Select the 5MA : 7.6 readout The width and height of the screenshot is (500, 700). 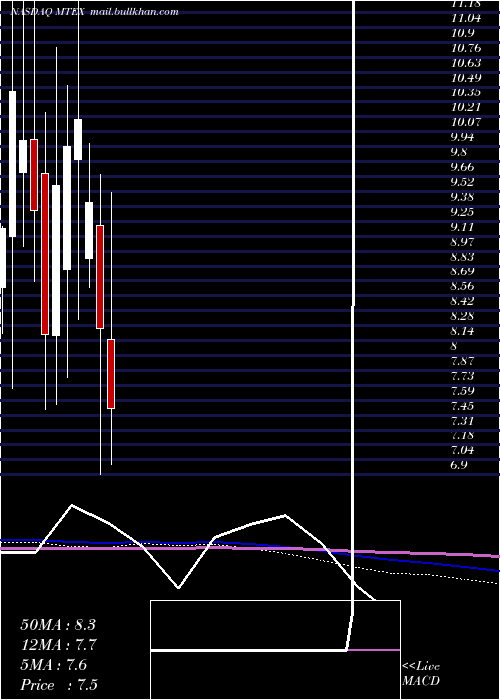[54, 665]
